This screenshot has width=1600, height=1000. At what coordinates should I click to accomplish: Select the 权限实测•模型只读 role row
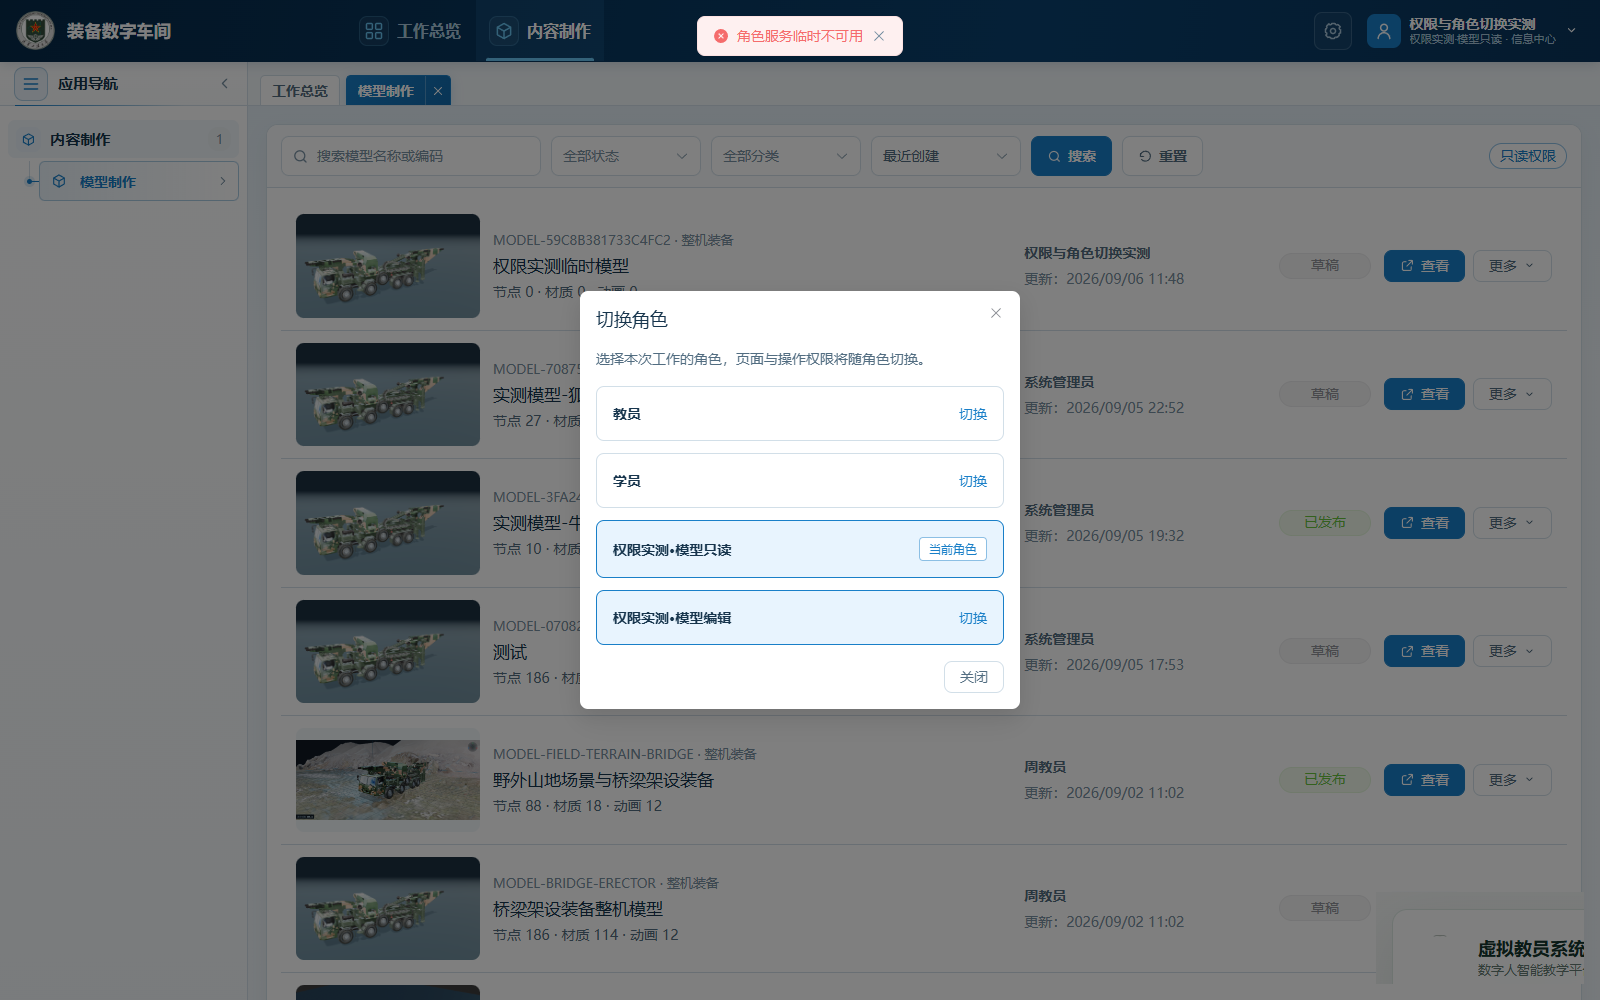[800, 549]
